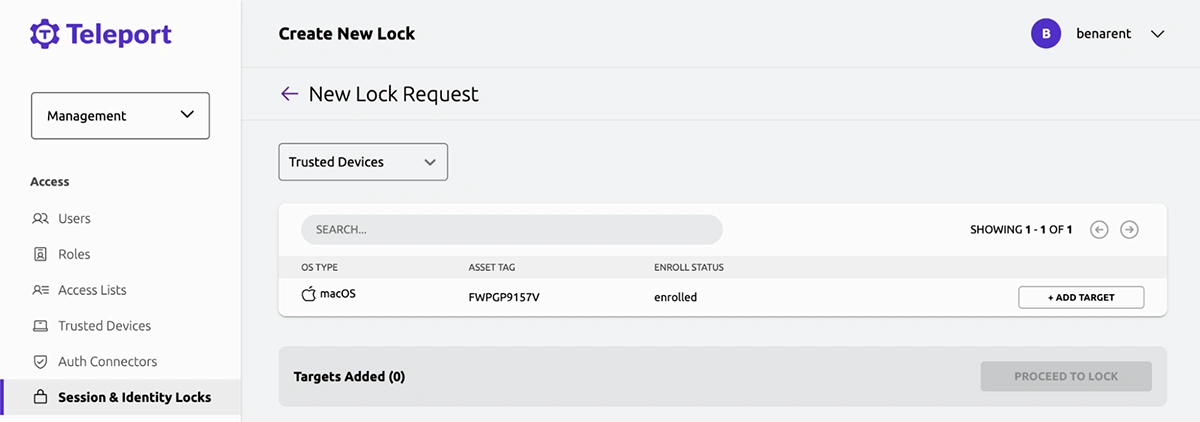Click the Teleport gear logo icon
The height and width of the screenshot is (422, 1200).
coord(44,34)
